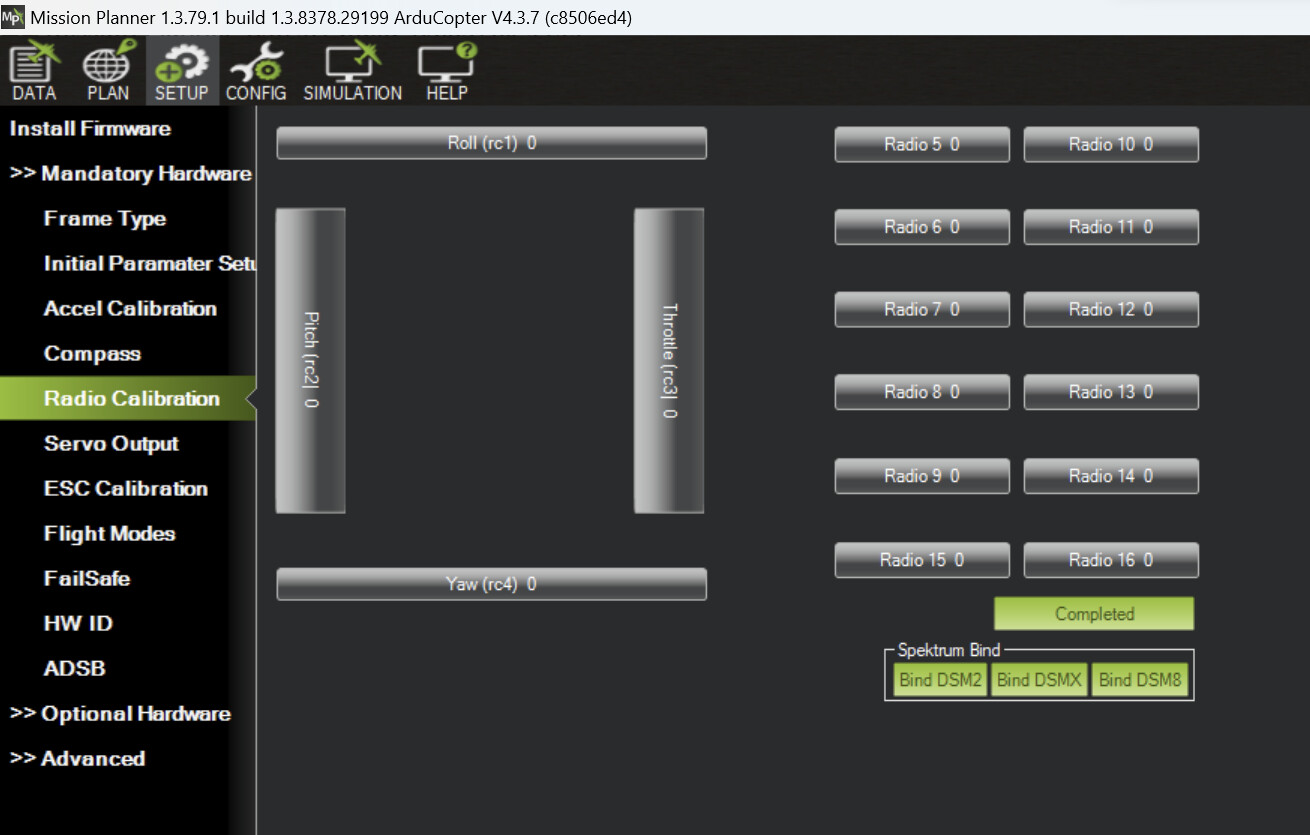Open Initial Parameter Setup page
Image resolution: width=1310 pixels, height=835 pixels.
[150, 264]
